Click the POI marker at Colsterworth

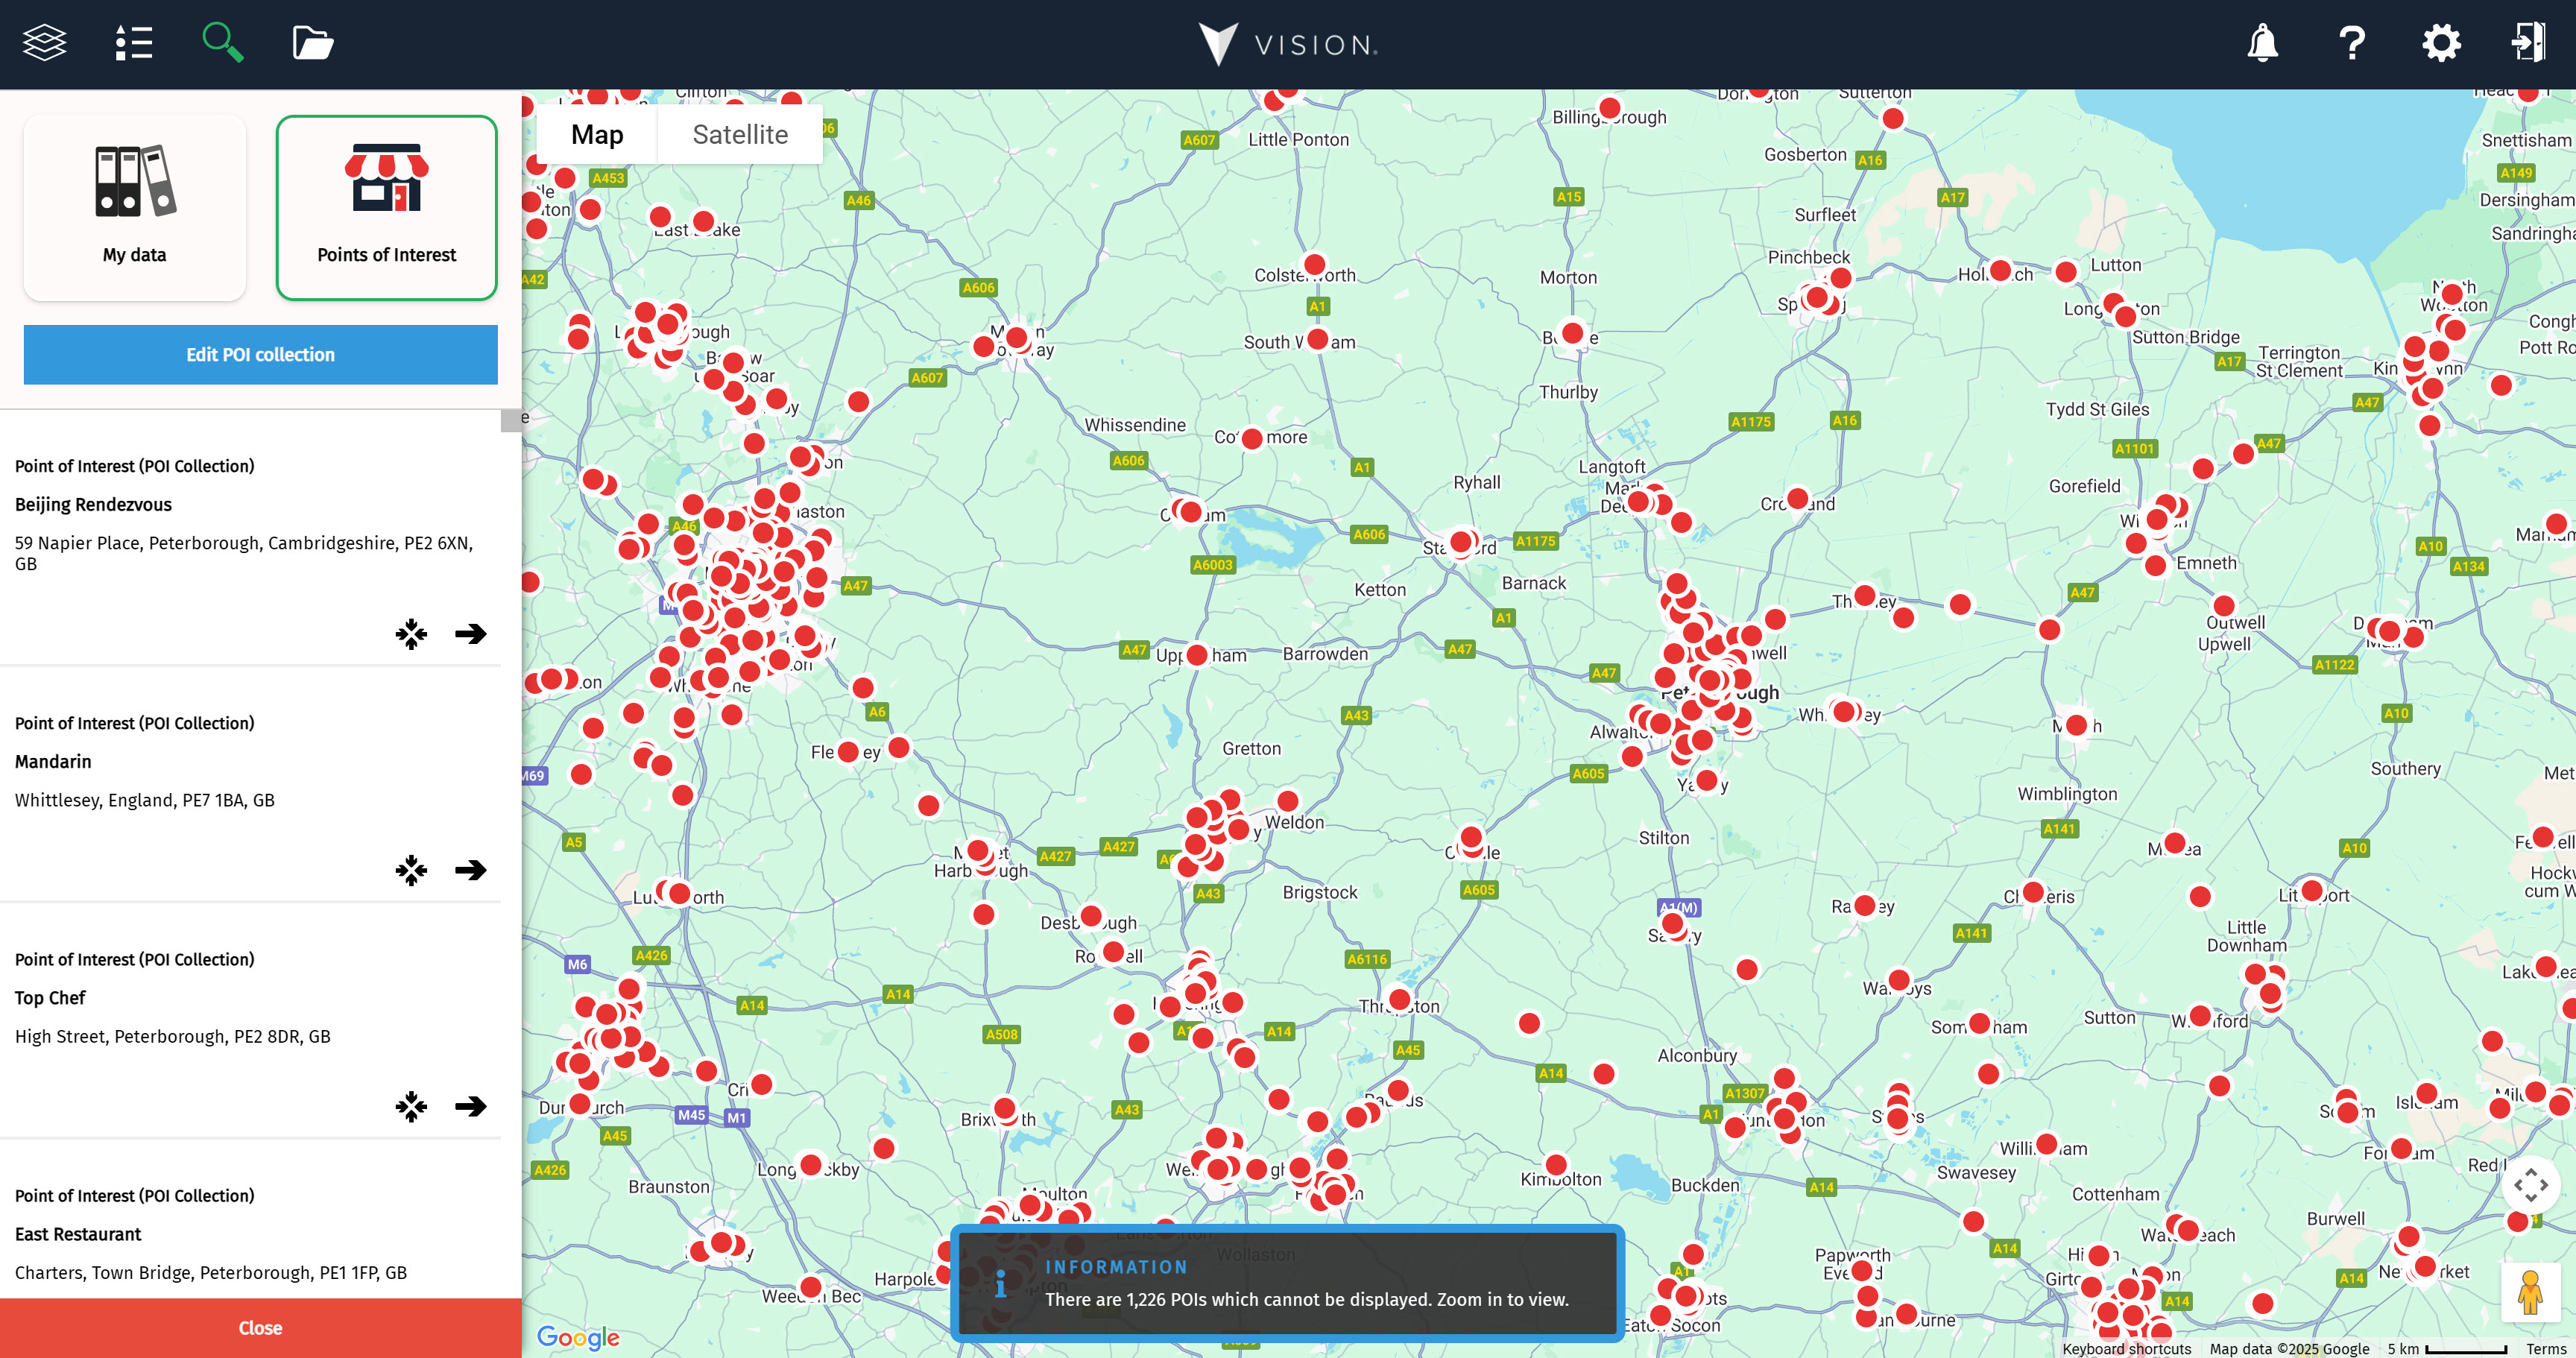coord(1314,265)
